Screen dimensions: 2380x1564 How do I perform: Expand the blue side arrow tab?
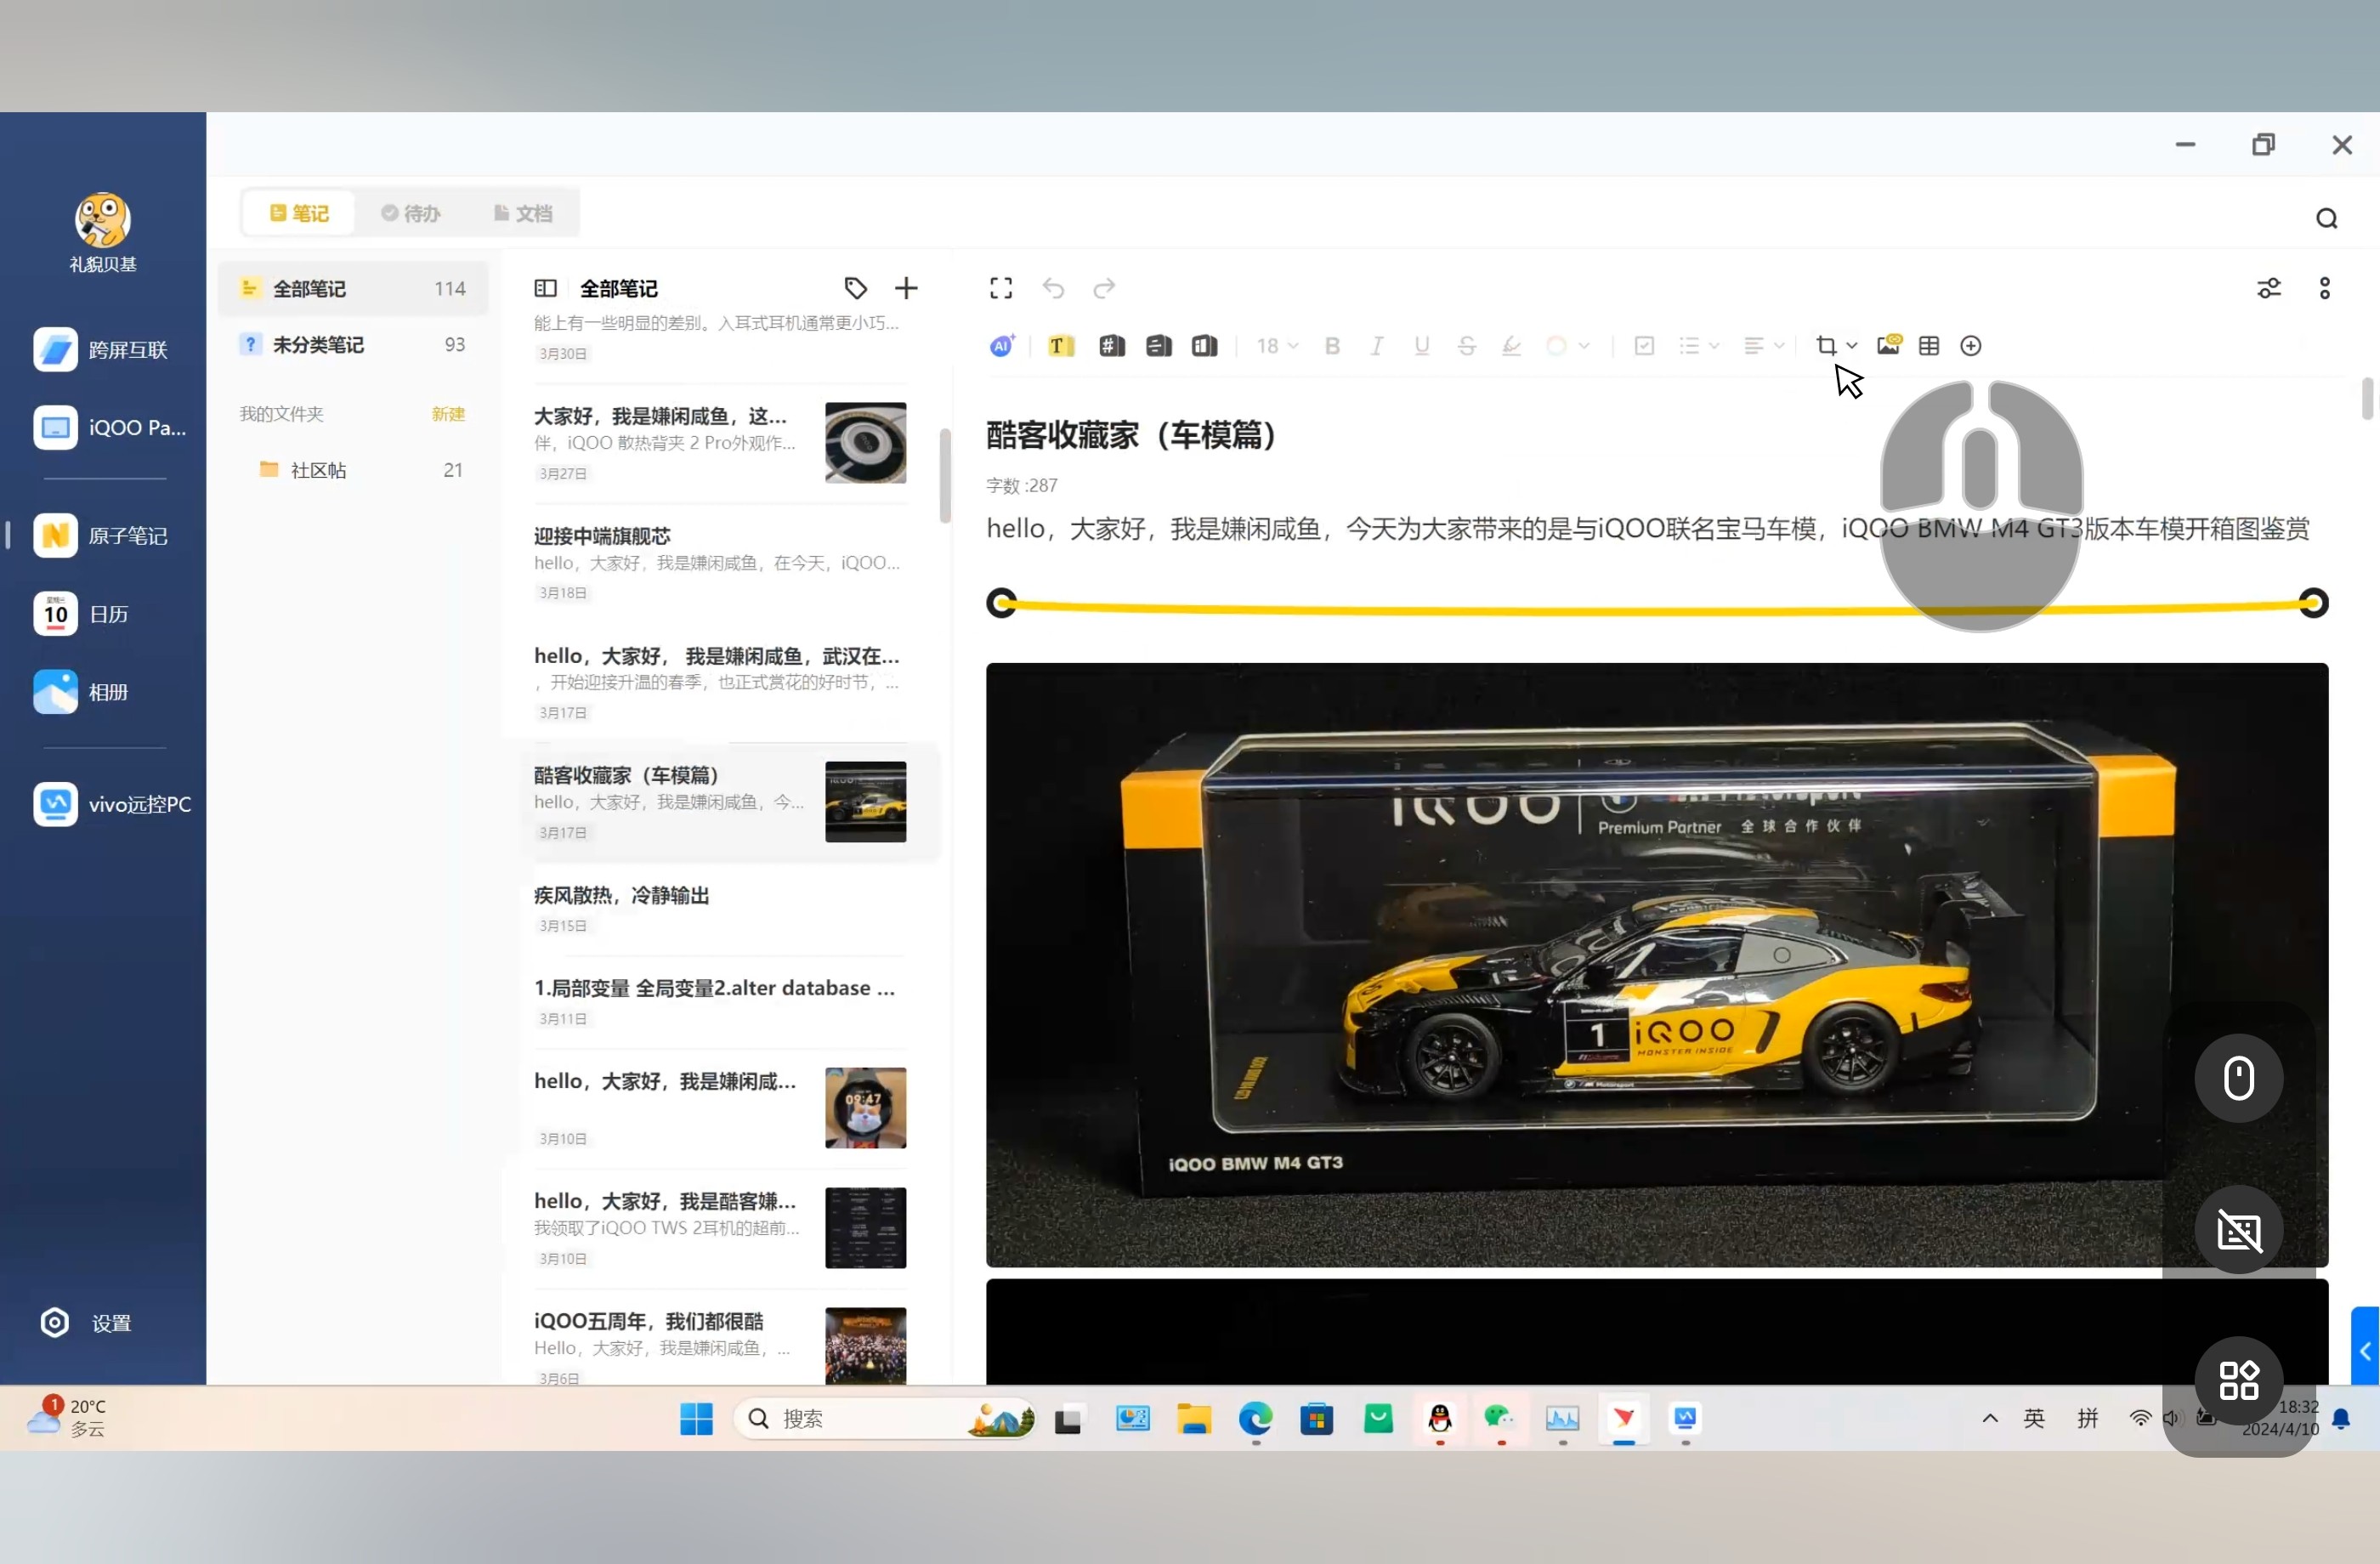coord(2365,1351)
